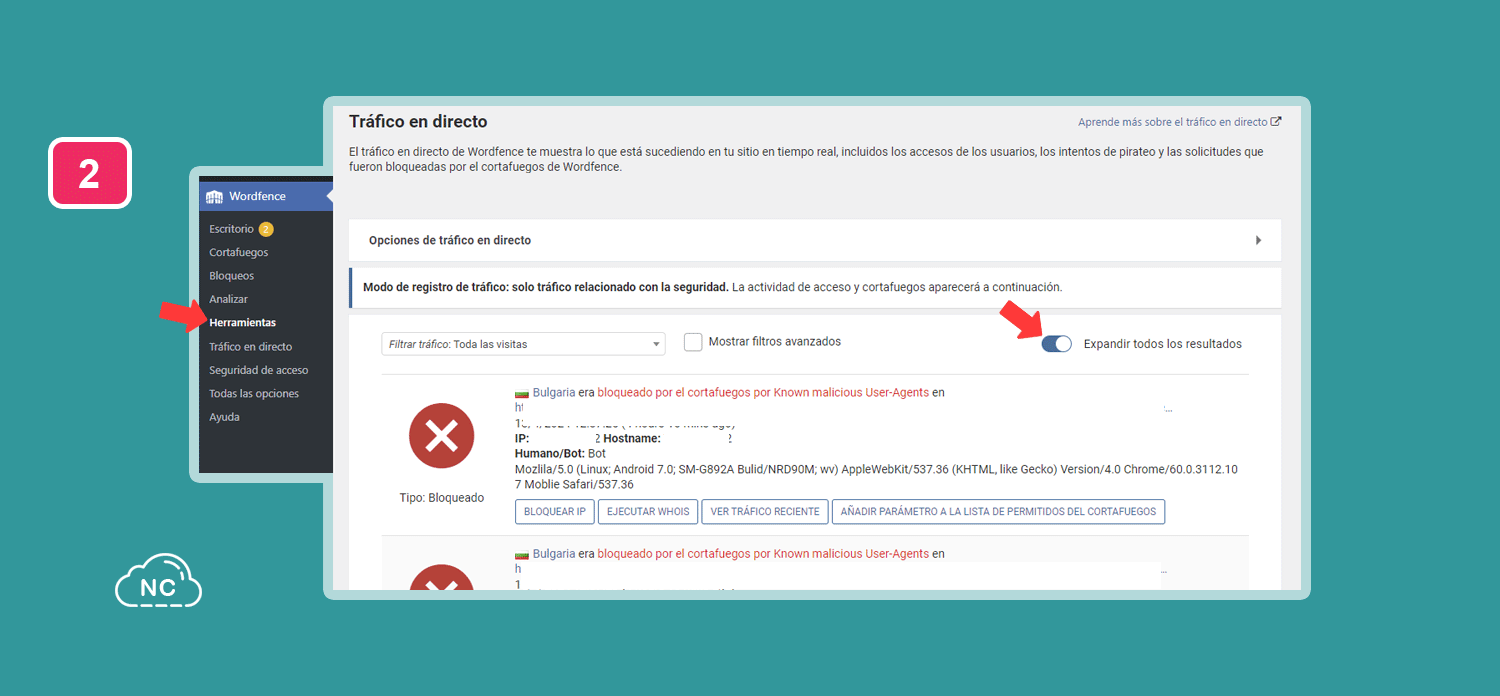Click Bulgaria flag icon in second entry
Image resolution: width=1500 pixels, height=696 pixels.
[x=522, y=554]
